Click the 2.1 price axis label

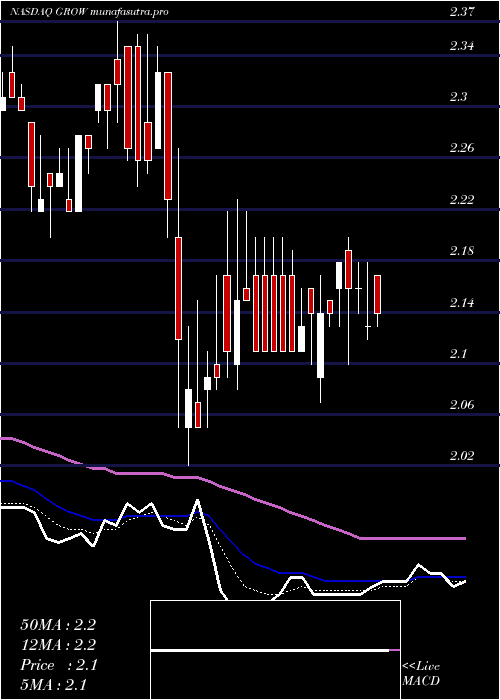pyautogui.click(x=458, y=354)
